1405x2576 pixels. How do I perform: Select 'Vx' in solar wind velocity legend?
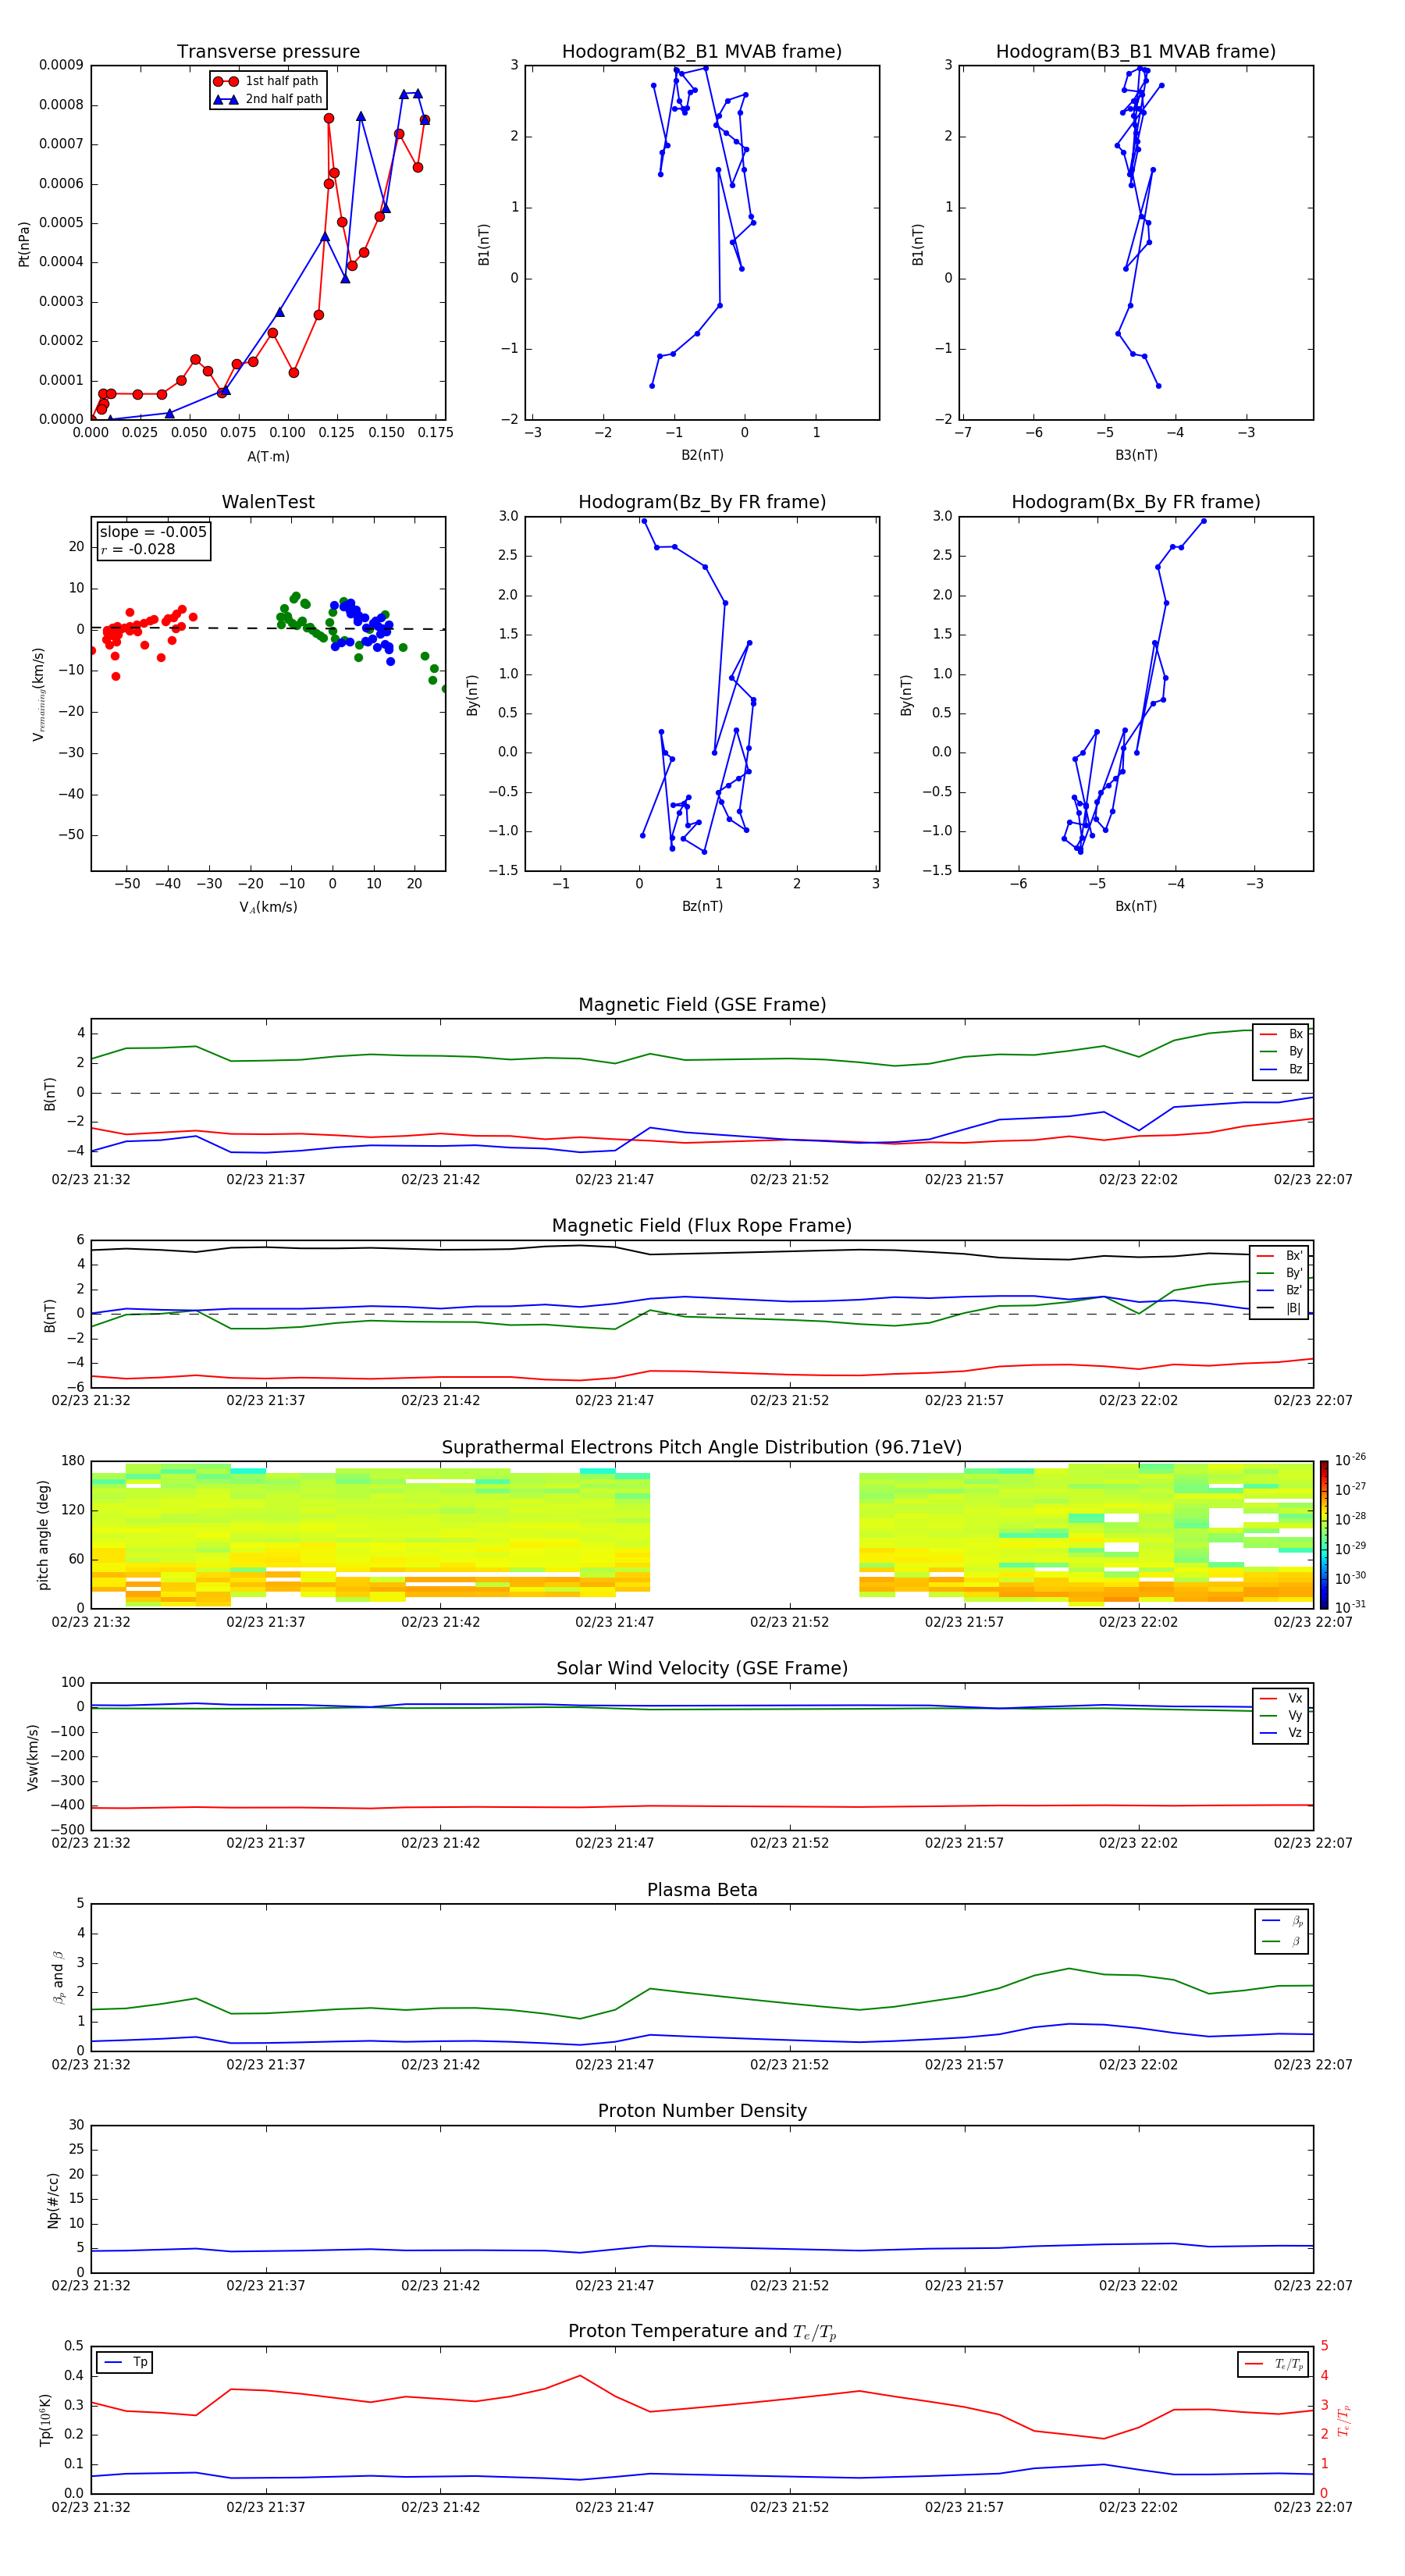point(1282,1699)
